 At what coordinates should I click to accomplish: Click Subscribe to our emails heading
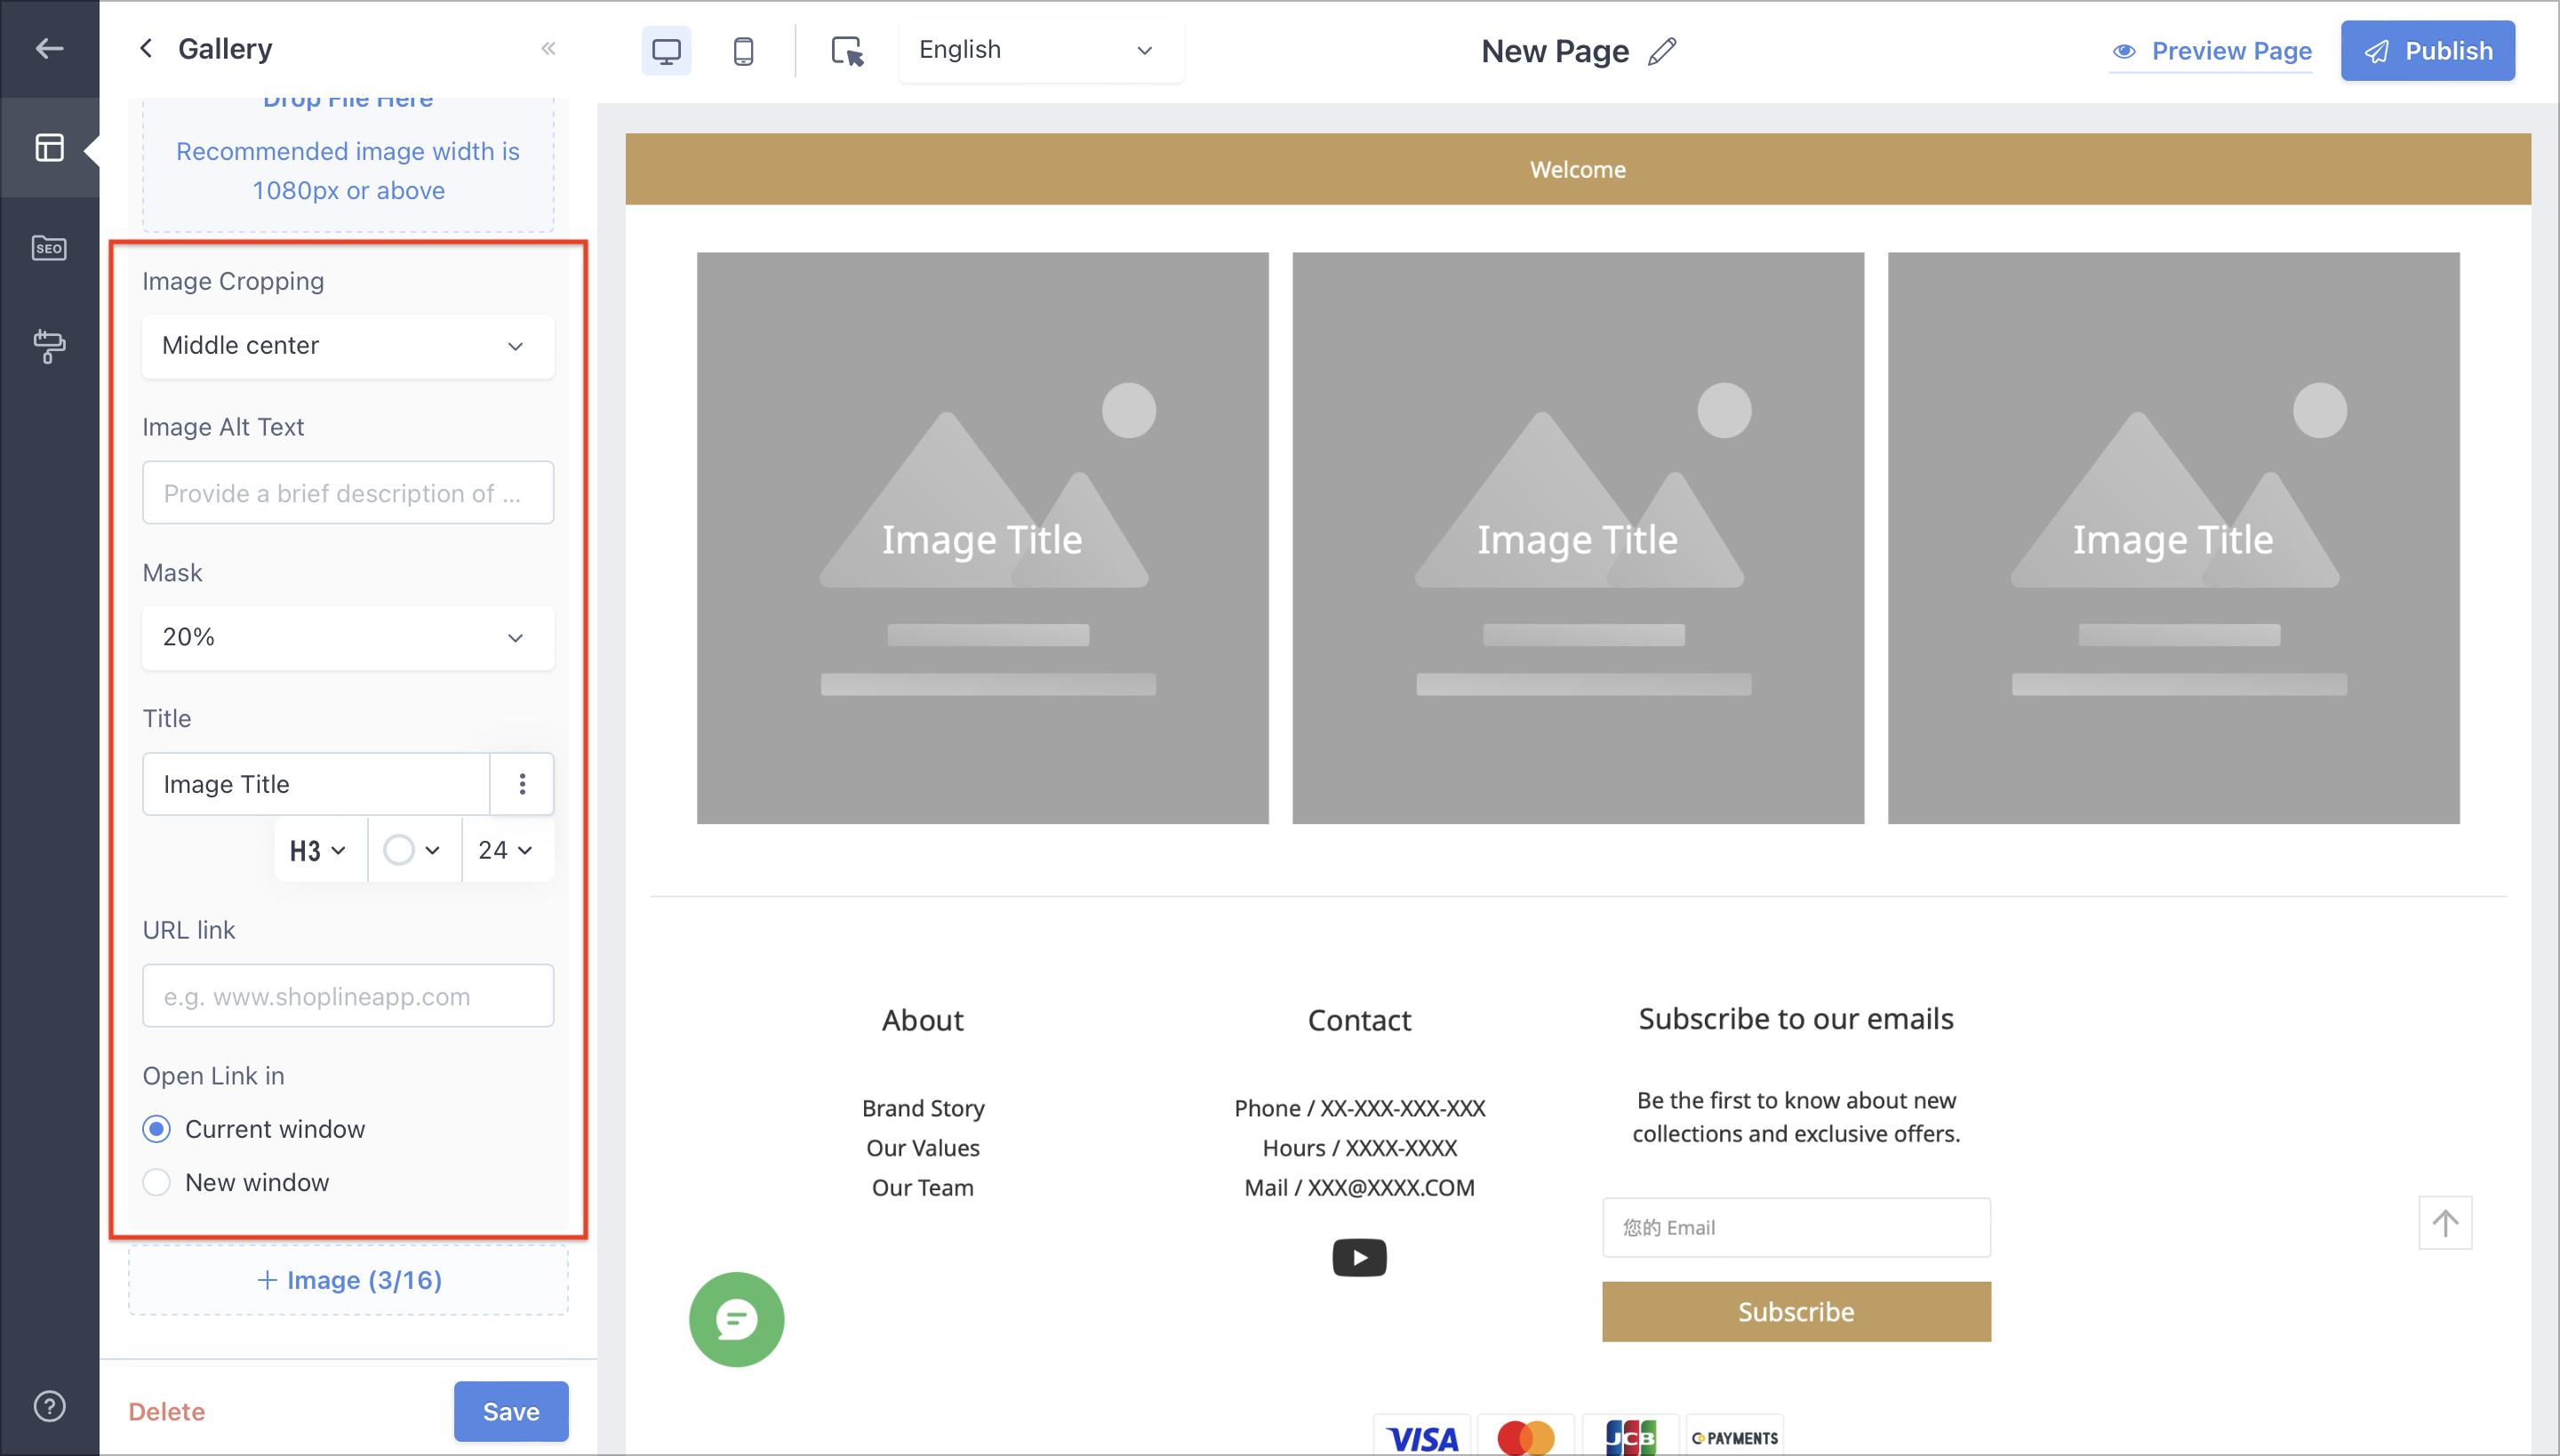pos(1796,1018)
